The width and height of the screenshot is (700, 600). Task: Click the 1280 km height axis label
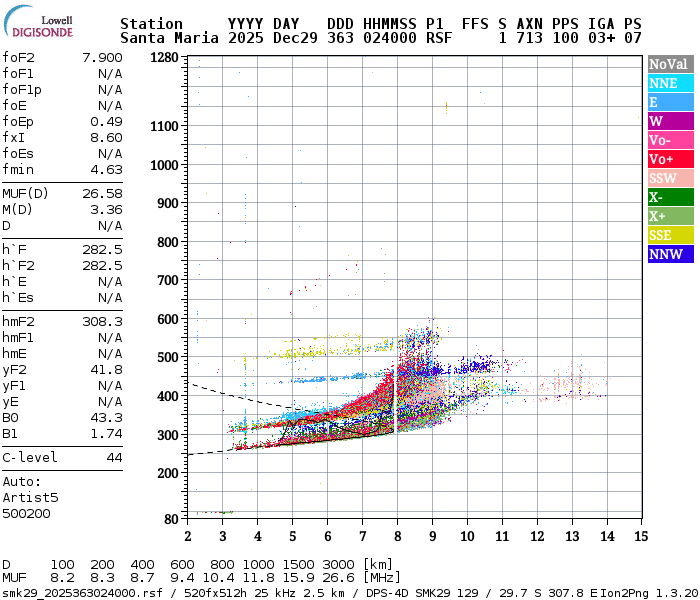[x=164, y=57]
